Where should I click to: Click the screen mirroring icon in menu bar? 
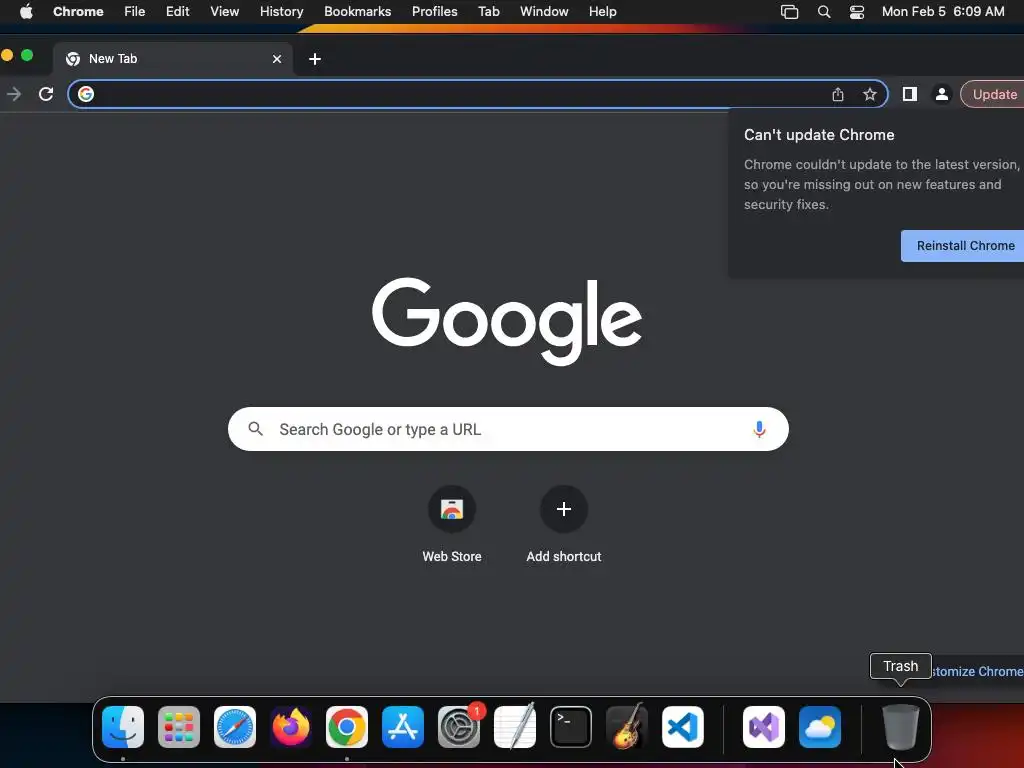point(790,12)
